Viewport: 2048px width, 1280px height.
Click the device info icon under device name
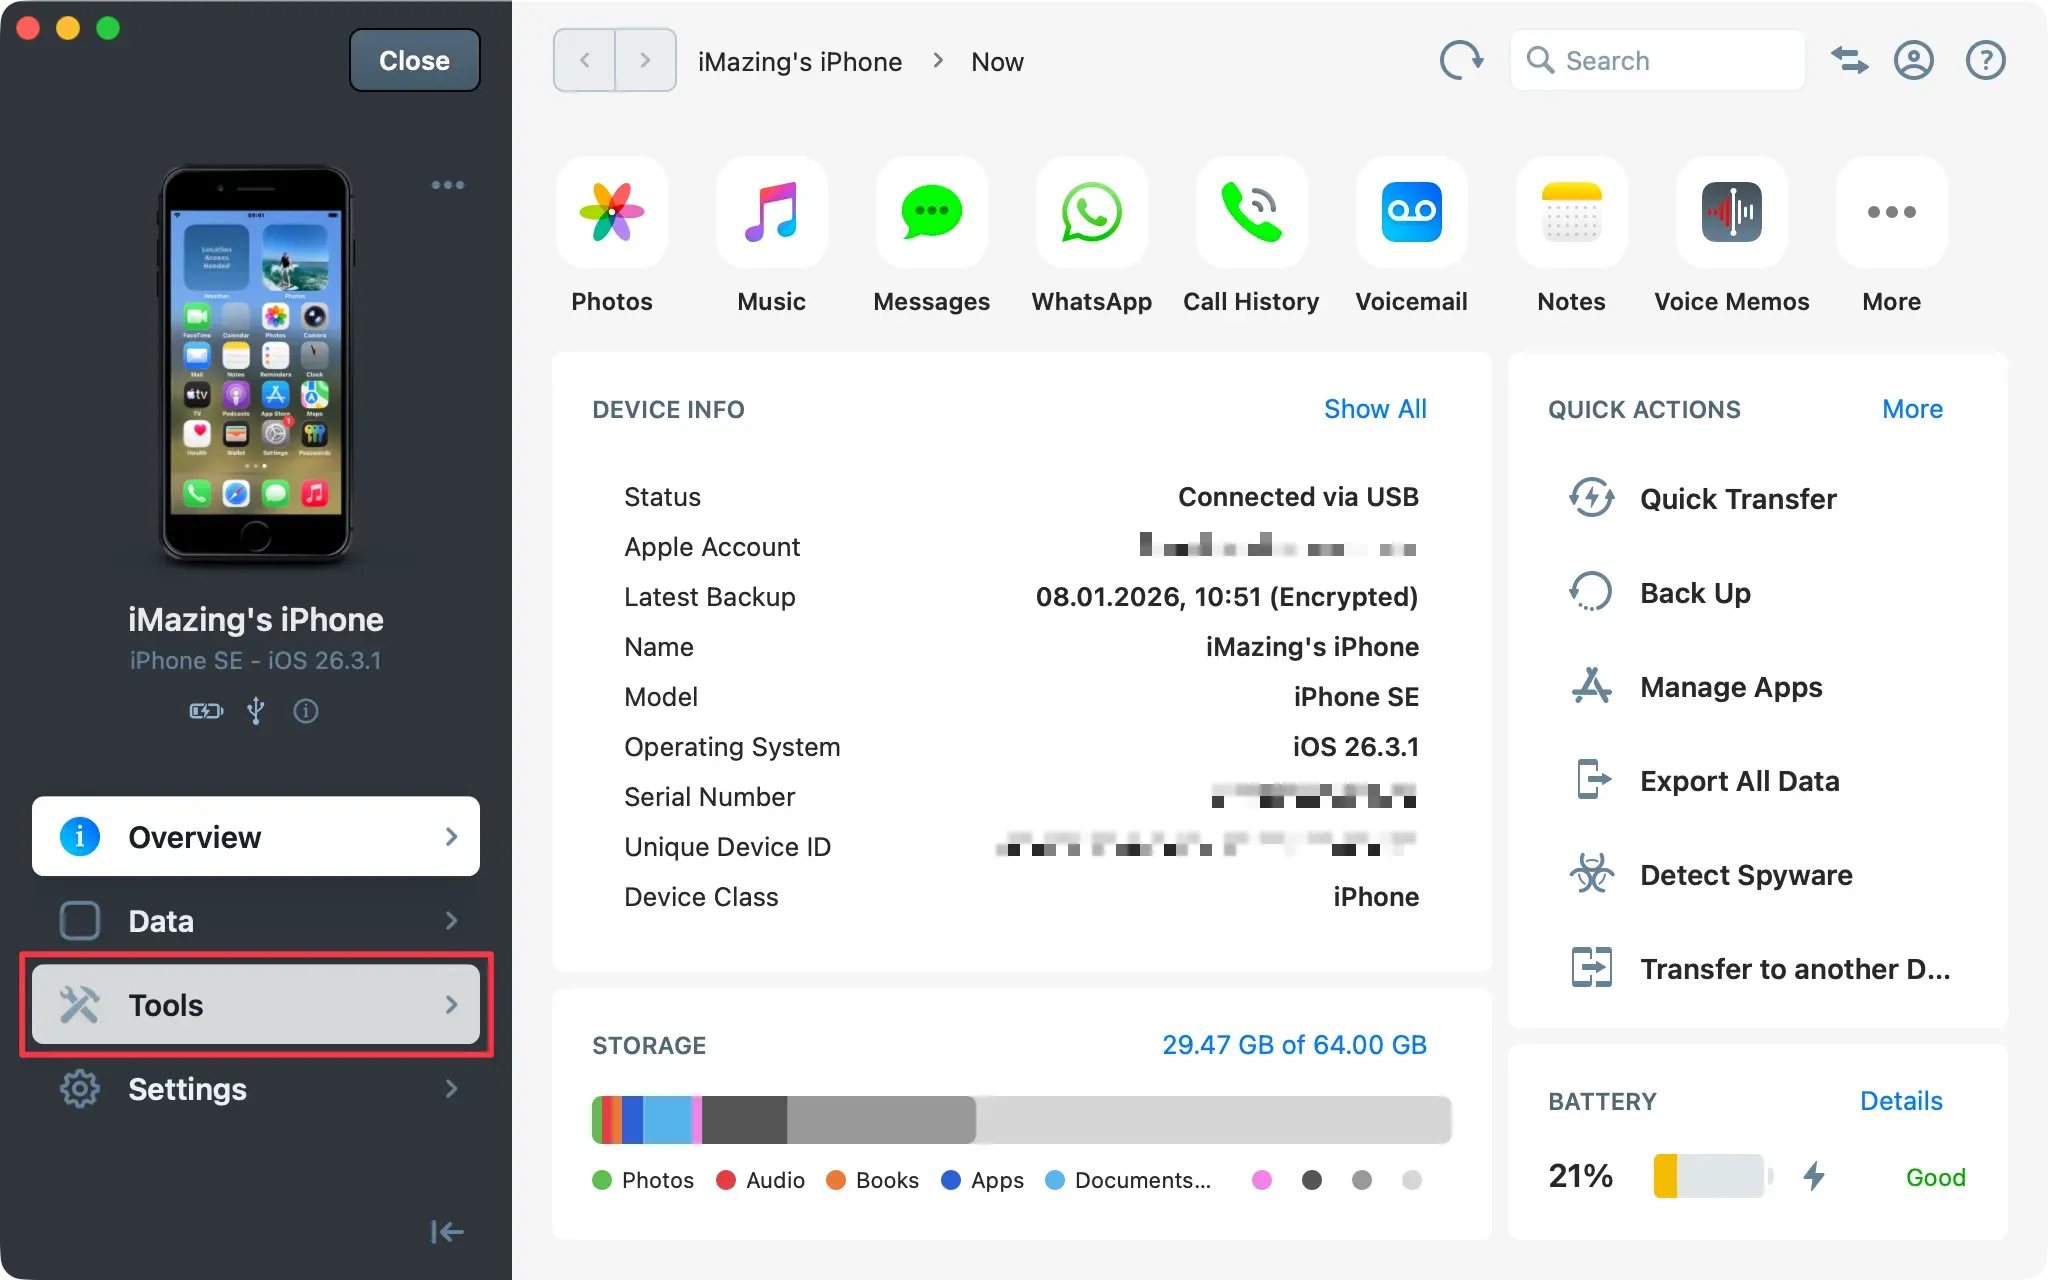306,711
